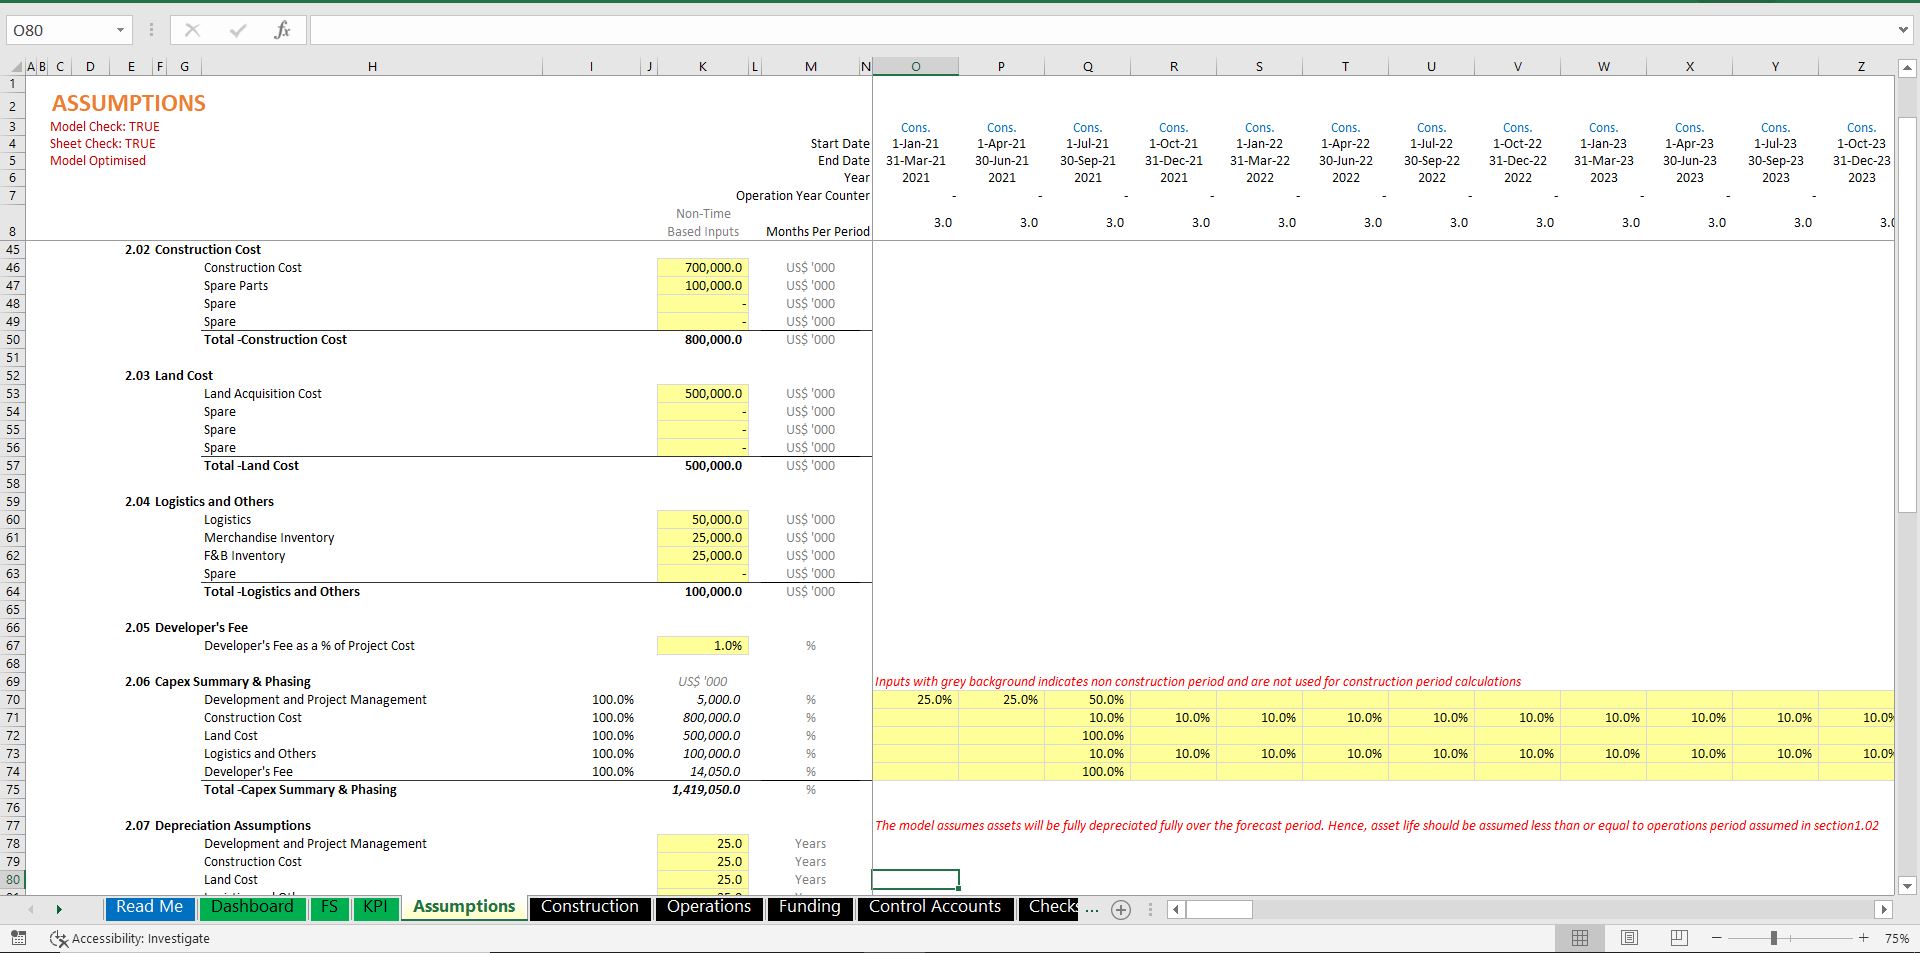This screenshot has width=1920, height=953.
Task: Adjust the zoom slider handle
Action: (1773, 938)
